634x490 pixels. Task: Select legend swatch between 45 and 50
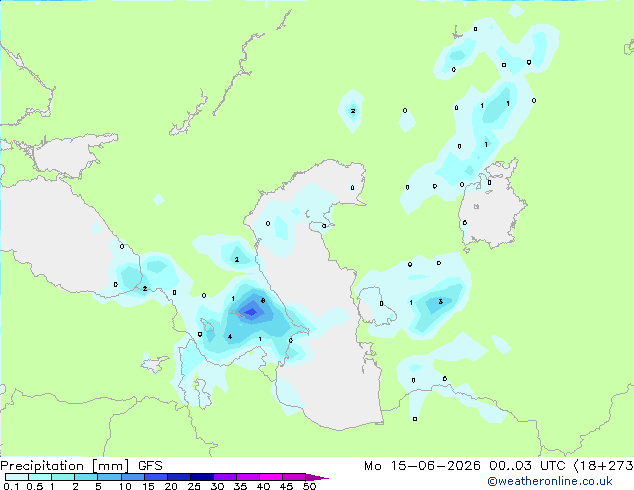click(x=294, y=477)
